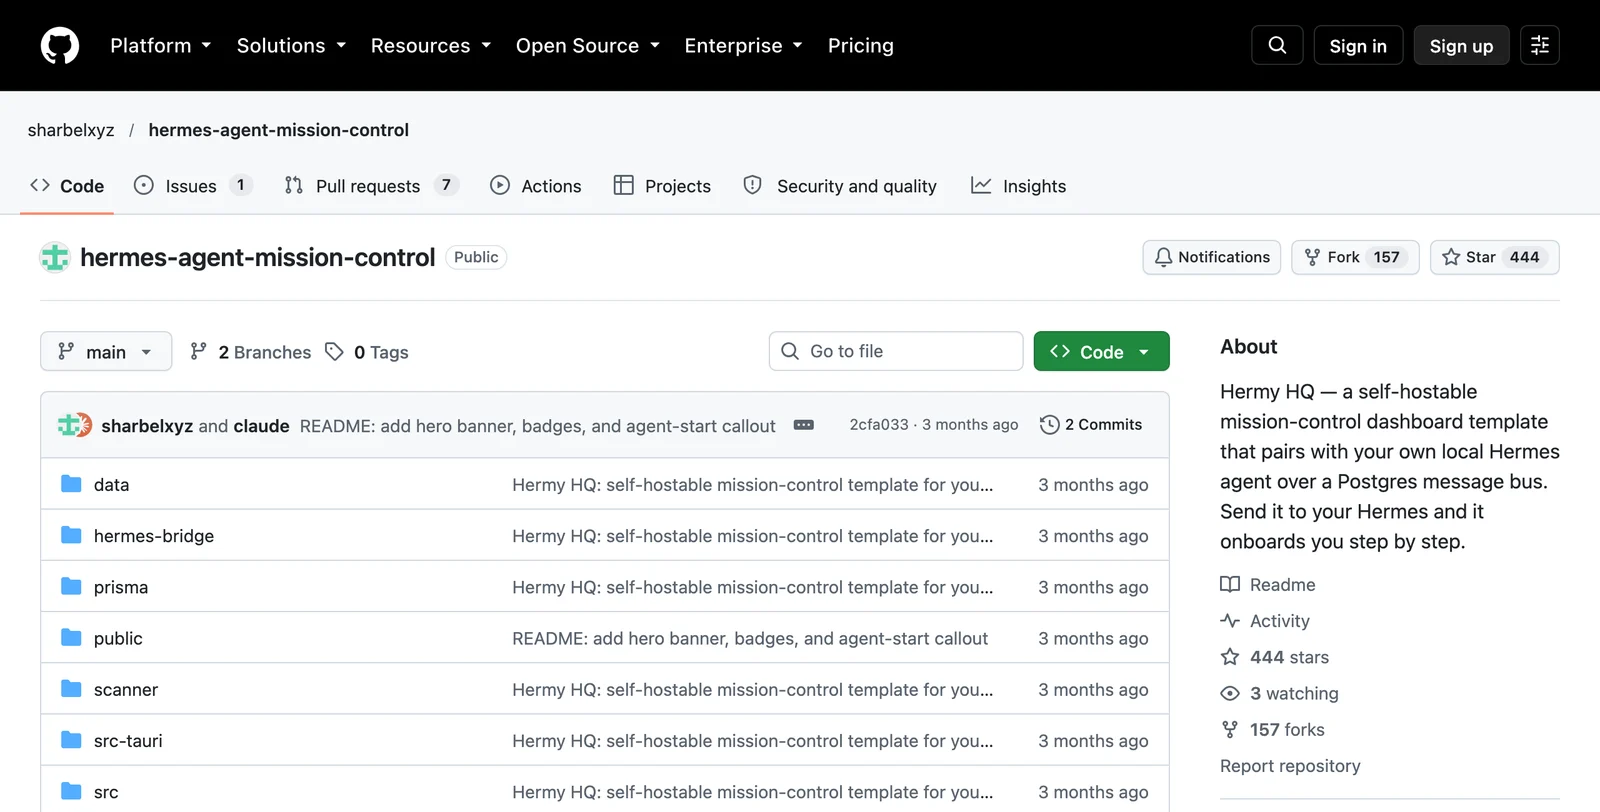Switch to the Pull requests tab

click(x=371, y=186)
